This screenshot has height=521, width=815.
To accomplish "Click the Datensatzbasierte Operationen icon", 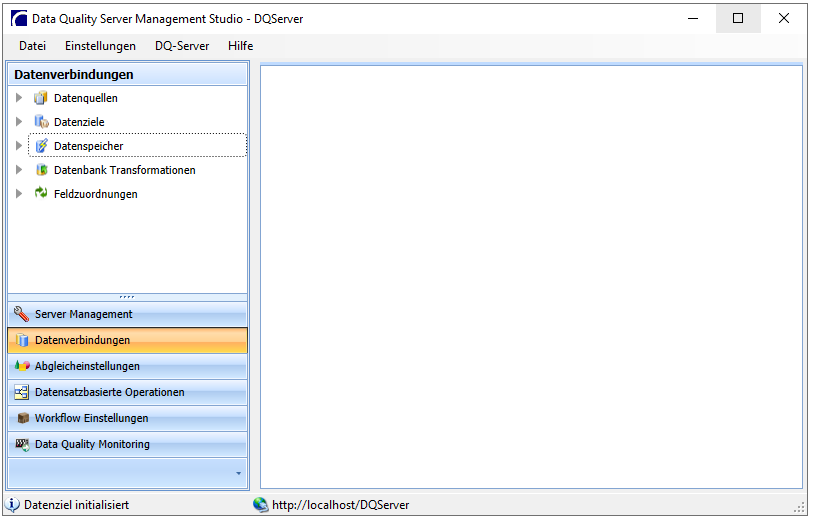I will coord(22,392).
